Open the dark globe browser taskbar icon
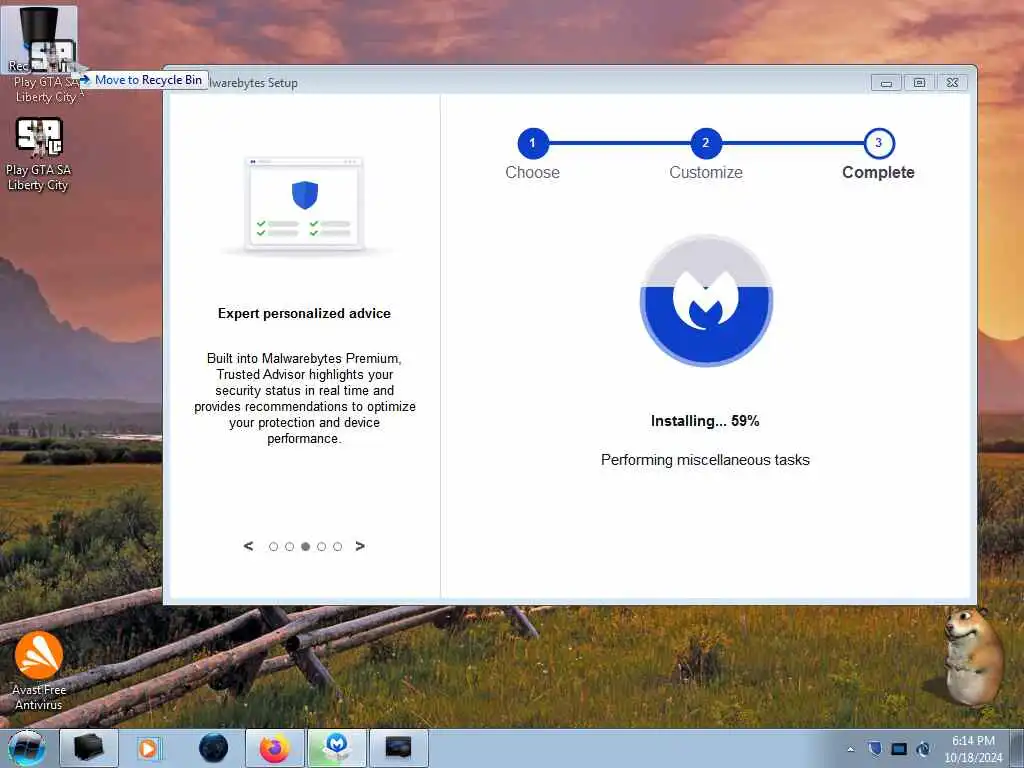1024x768 pixels. (214, 748)
